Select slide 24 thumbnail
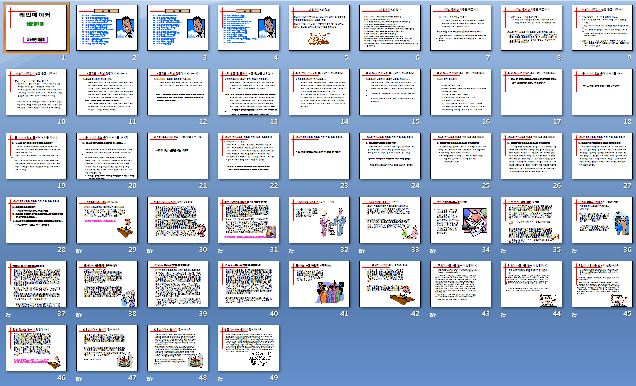The image size is (636, 386). tap(390, 156)
